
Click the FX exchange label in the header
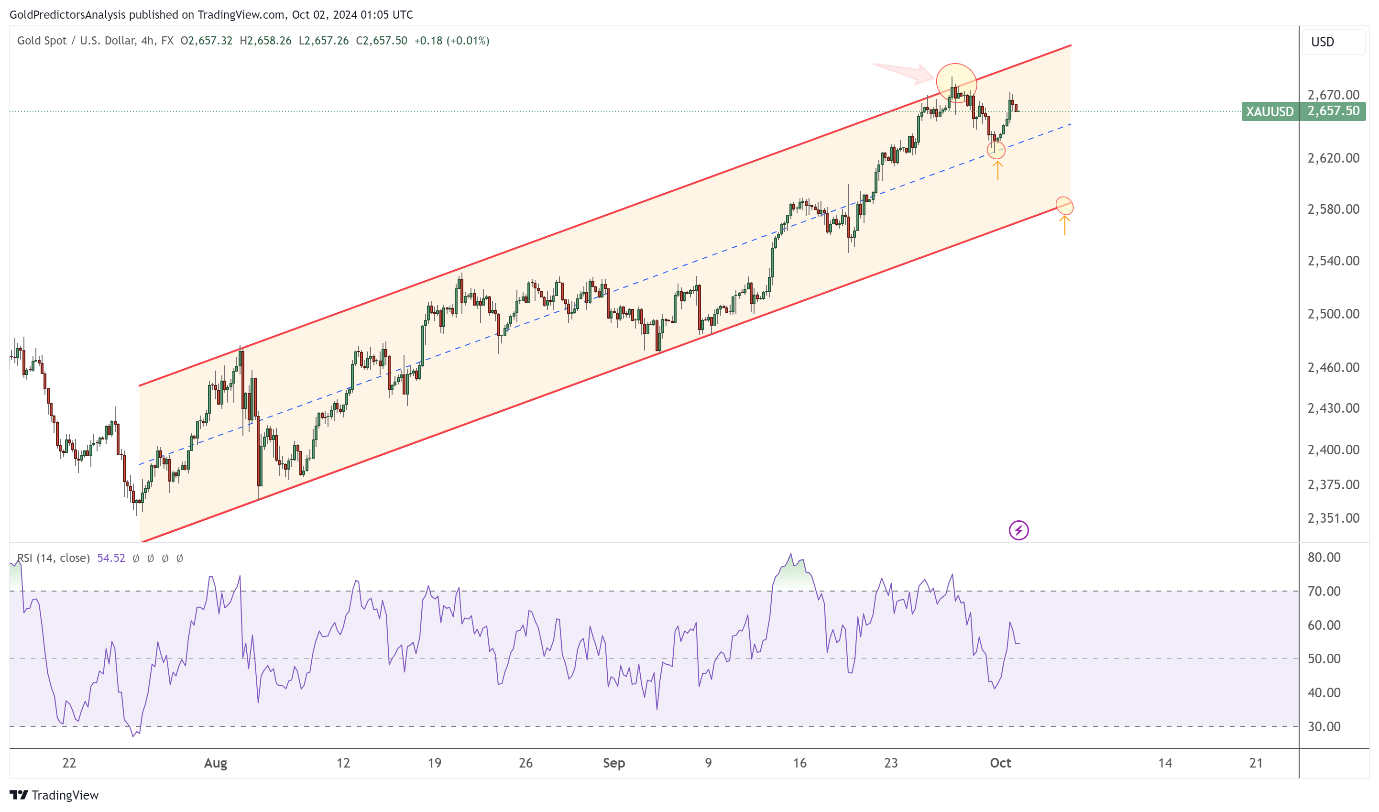click(166, 41)
